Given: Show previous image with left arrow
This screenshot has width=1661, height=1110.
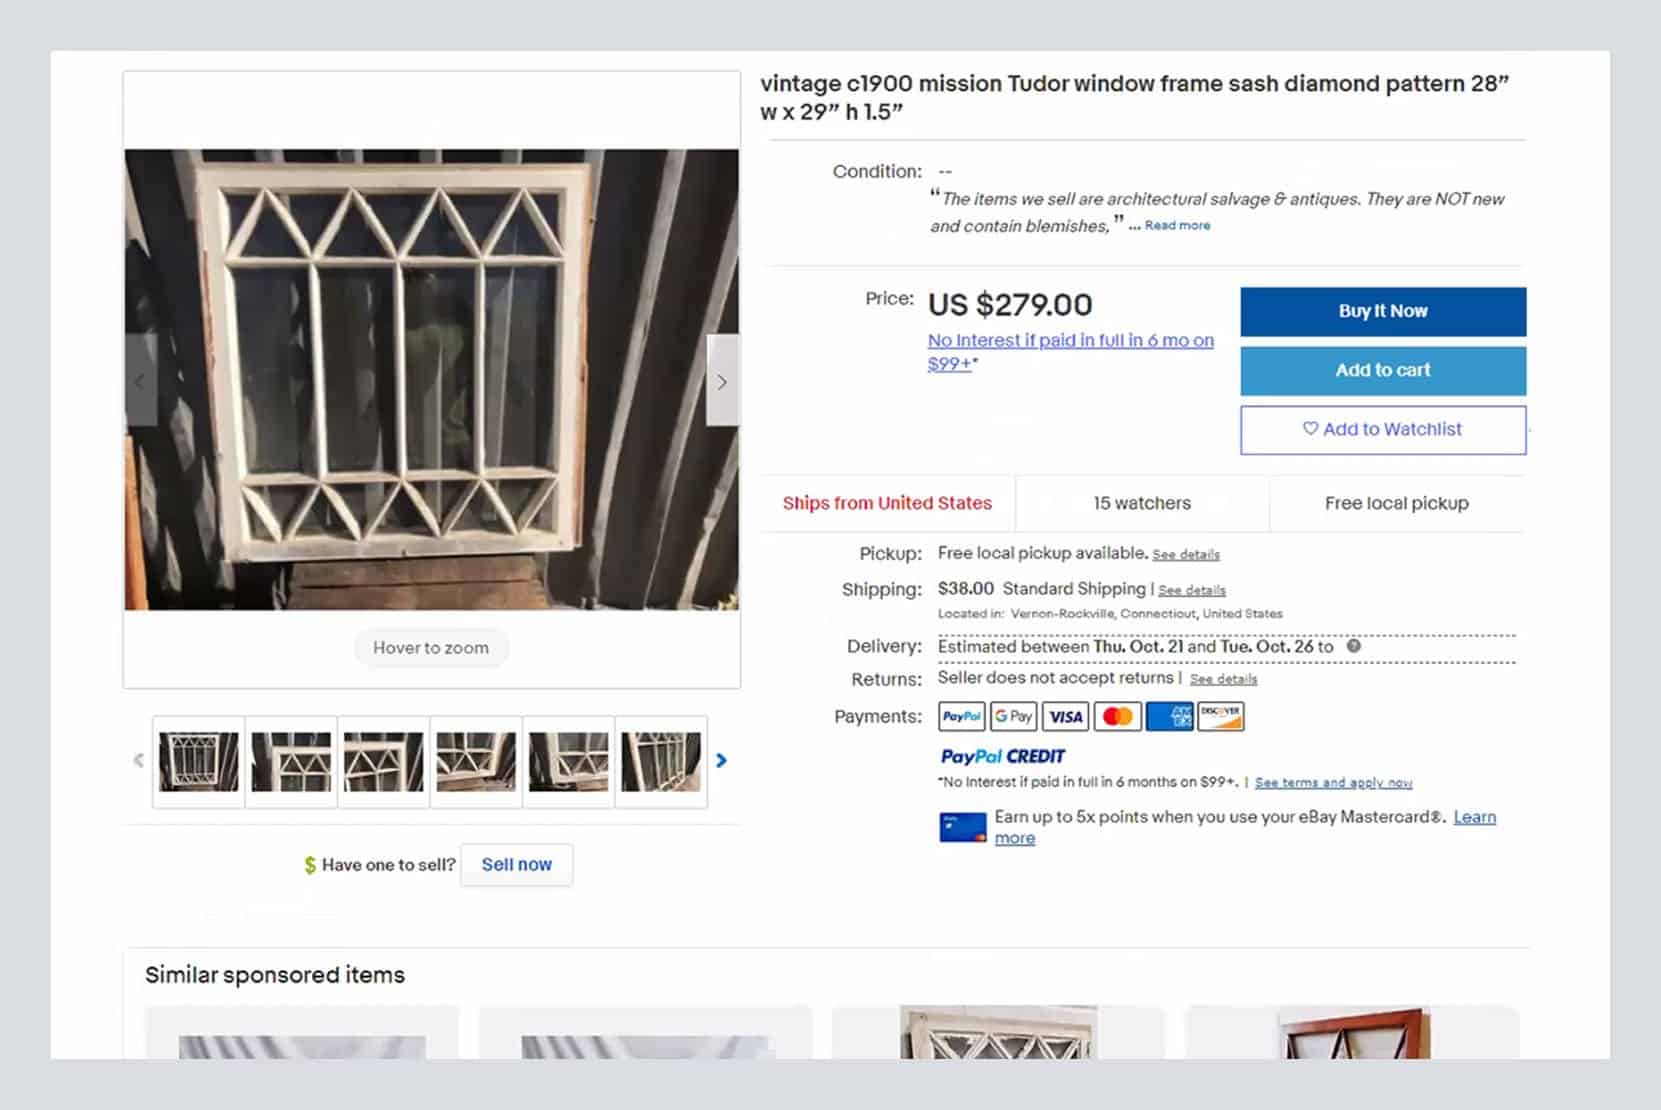Looking at the screenshot, I should (x=141, y=381).
